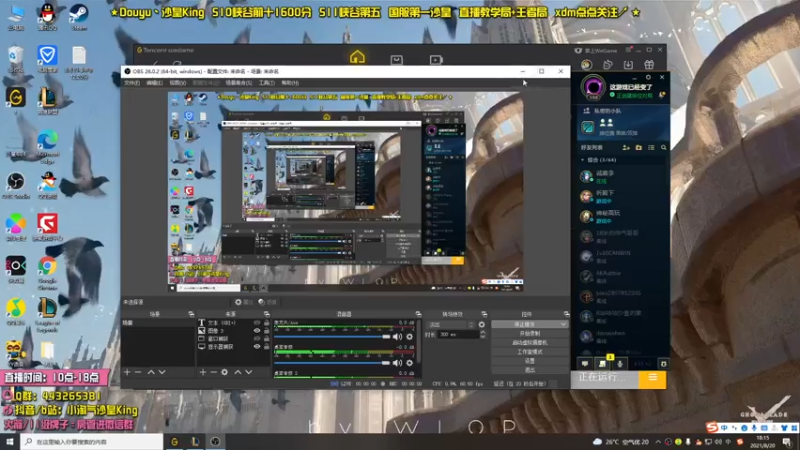Pop out the scenes dock
Viewport: 800px width, 450px height.
point(191,314)
